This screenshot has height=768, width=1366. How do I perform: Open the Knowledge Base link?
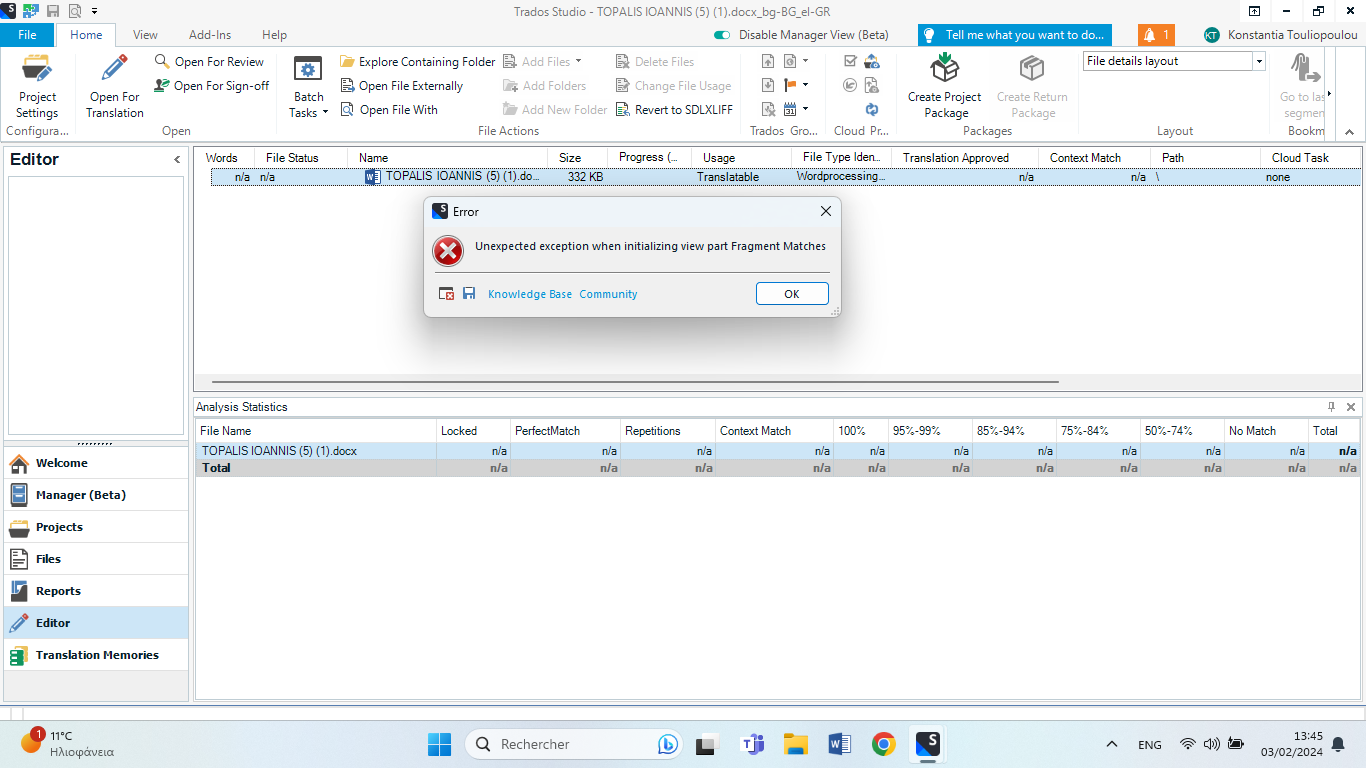[530, 294]
